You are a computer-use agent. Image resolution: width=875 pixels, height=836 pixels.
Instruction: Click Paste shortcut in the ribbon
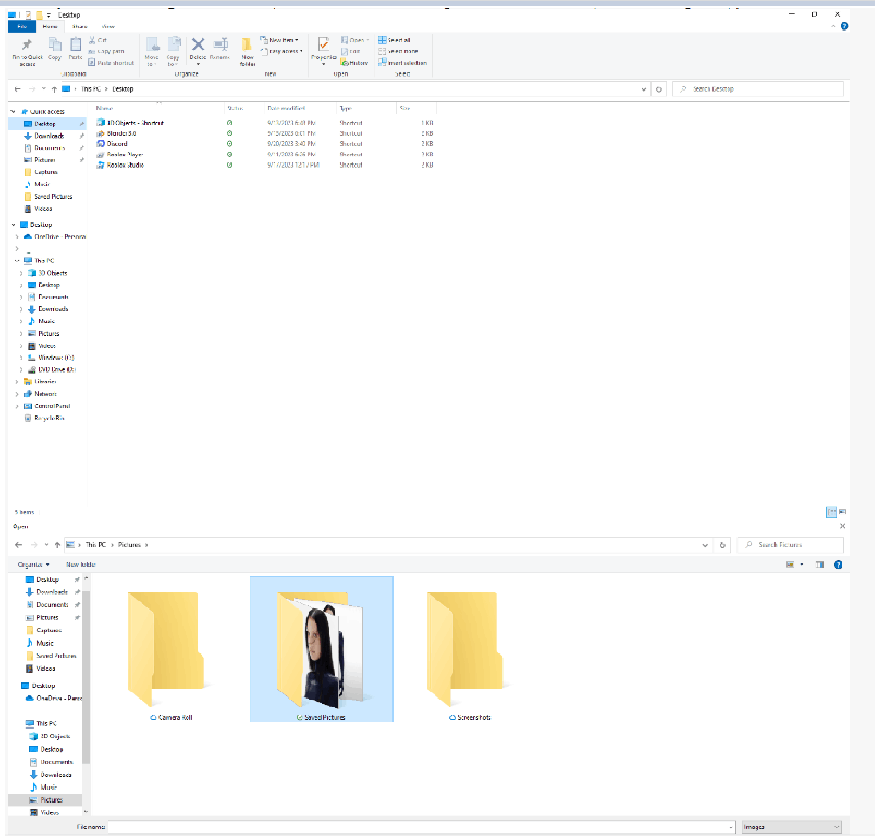(111, 63)
